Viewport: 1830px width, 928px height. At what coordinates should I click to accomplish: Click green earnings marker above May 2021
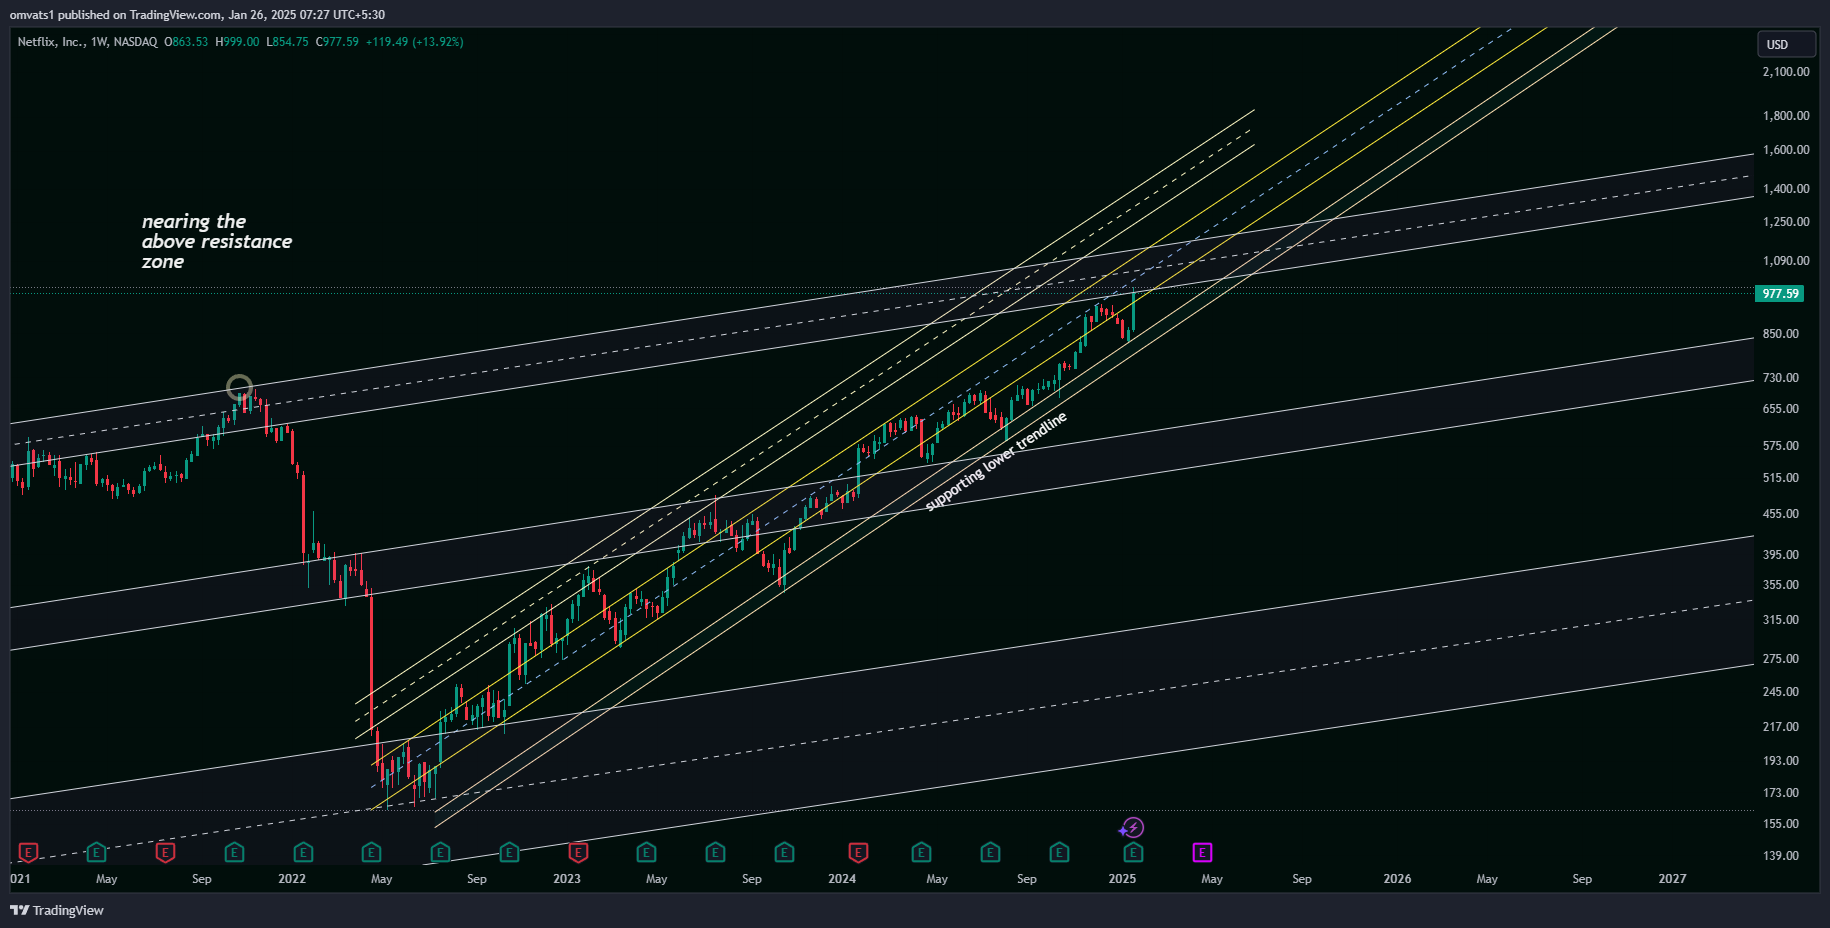(96, 853)
